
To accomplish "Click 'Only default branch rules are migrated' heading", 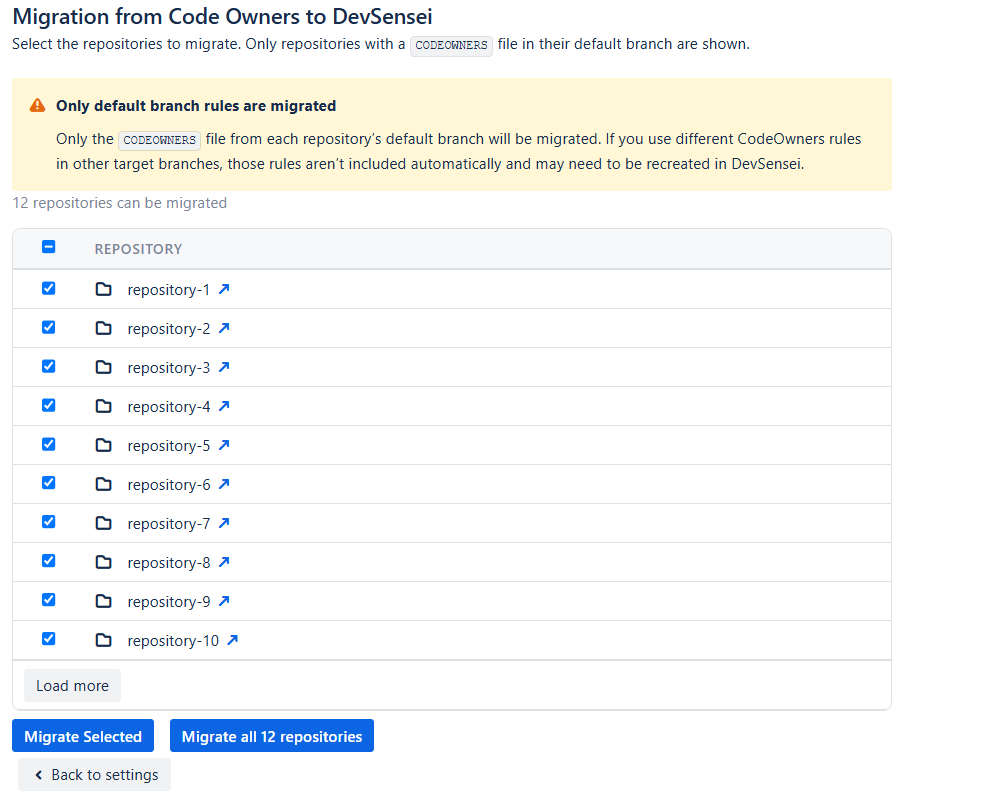I will pyautogui.click(x=196, y=106).
